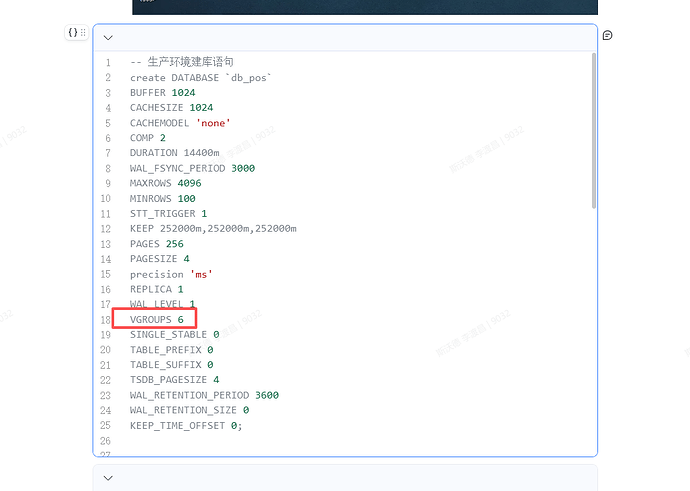Screen dimensions: 690x491
Task: Open the comment icon right of code block
Action: [x=607, y=35]
